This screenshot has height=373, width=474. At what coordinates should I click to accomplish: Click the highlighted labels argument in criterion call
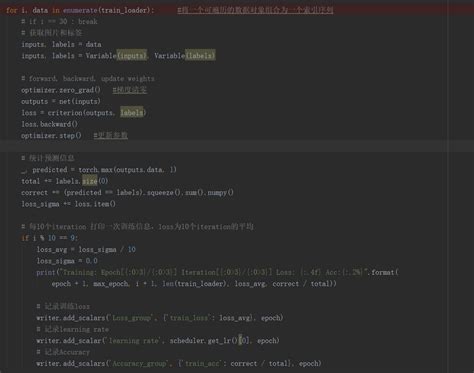point(131,113)
